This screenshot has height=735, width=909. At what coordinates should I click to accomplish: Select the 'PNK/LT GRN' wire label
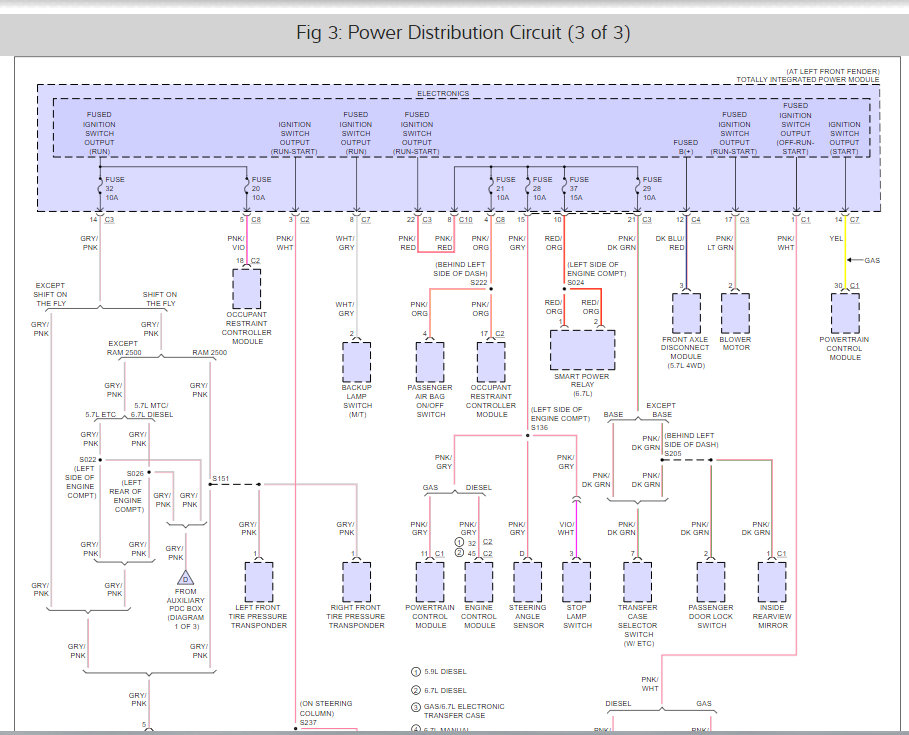click(x=720, y=243)
